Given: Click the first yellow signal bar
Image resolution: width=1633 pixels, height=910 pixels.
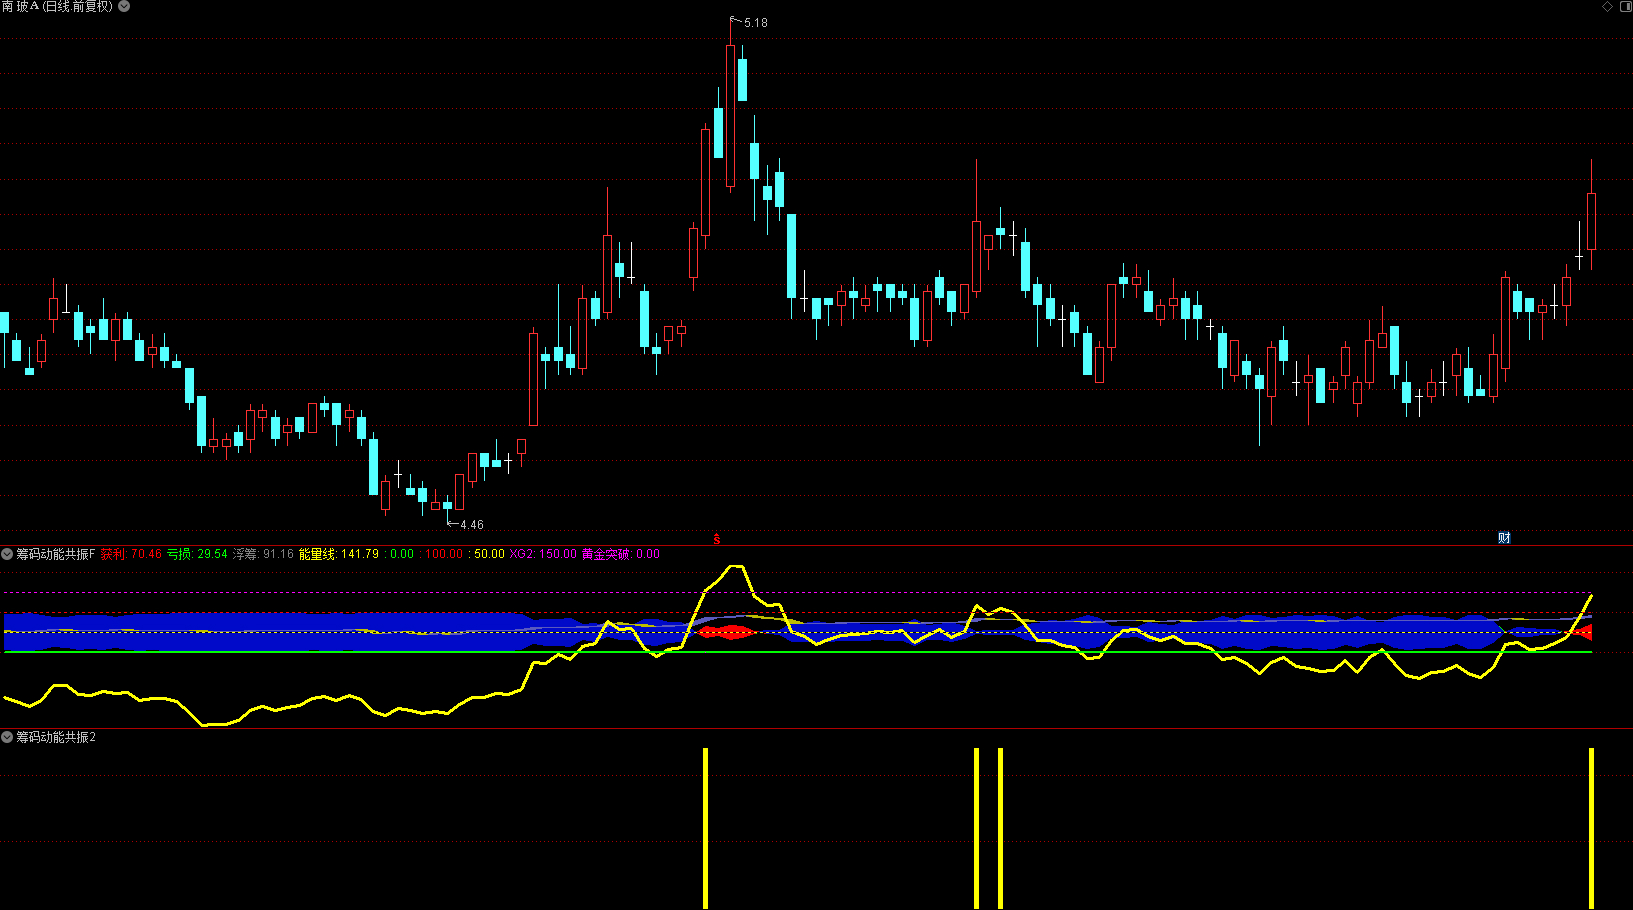Looking at the screenshot, I should pos(705,828).
